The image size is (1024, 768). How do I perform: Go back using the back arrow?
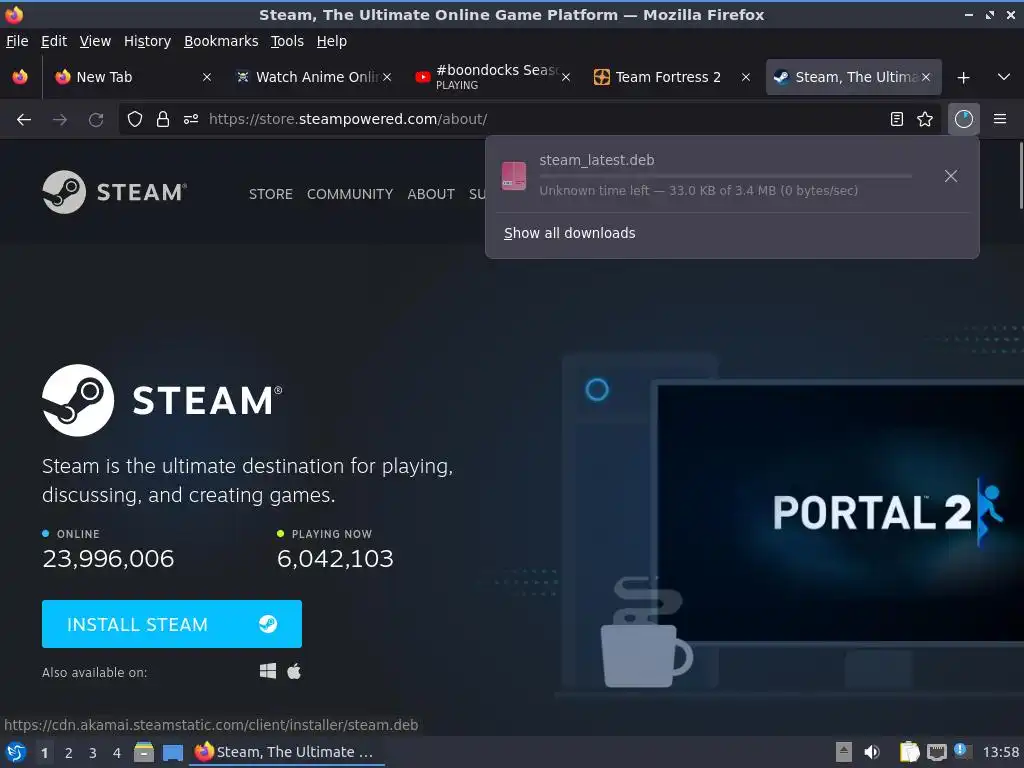point(24,120)
